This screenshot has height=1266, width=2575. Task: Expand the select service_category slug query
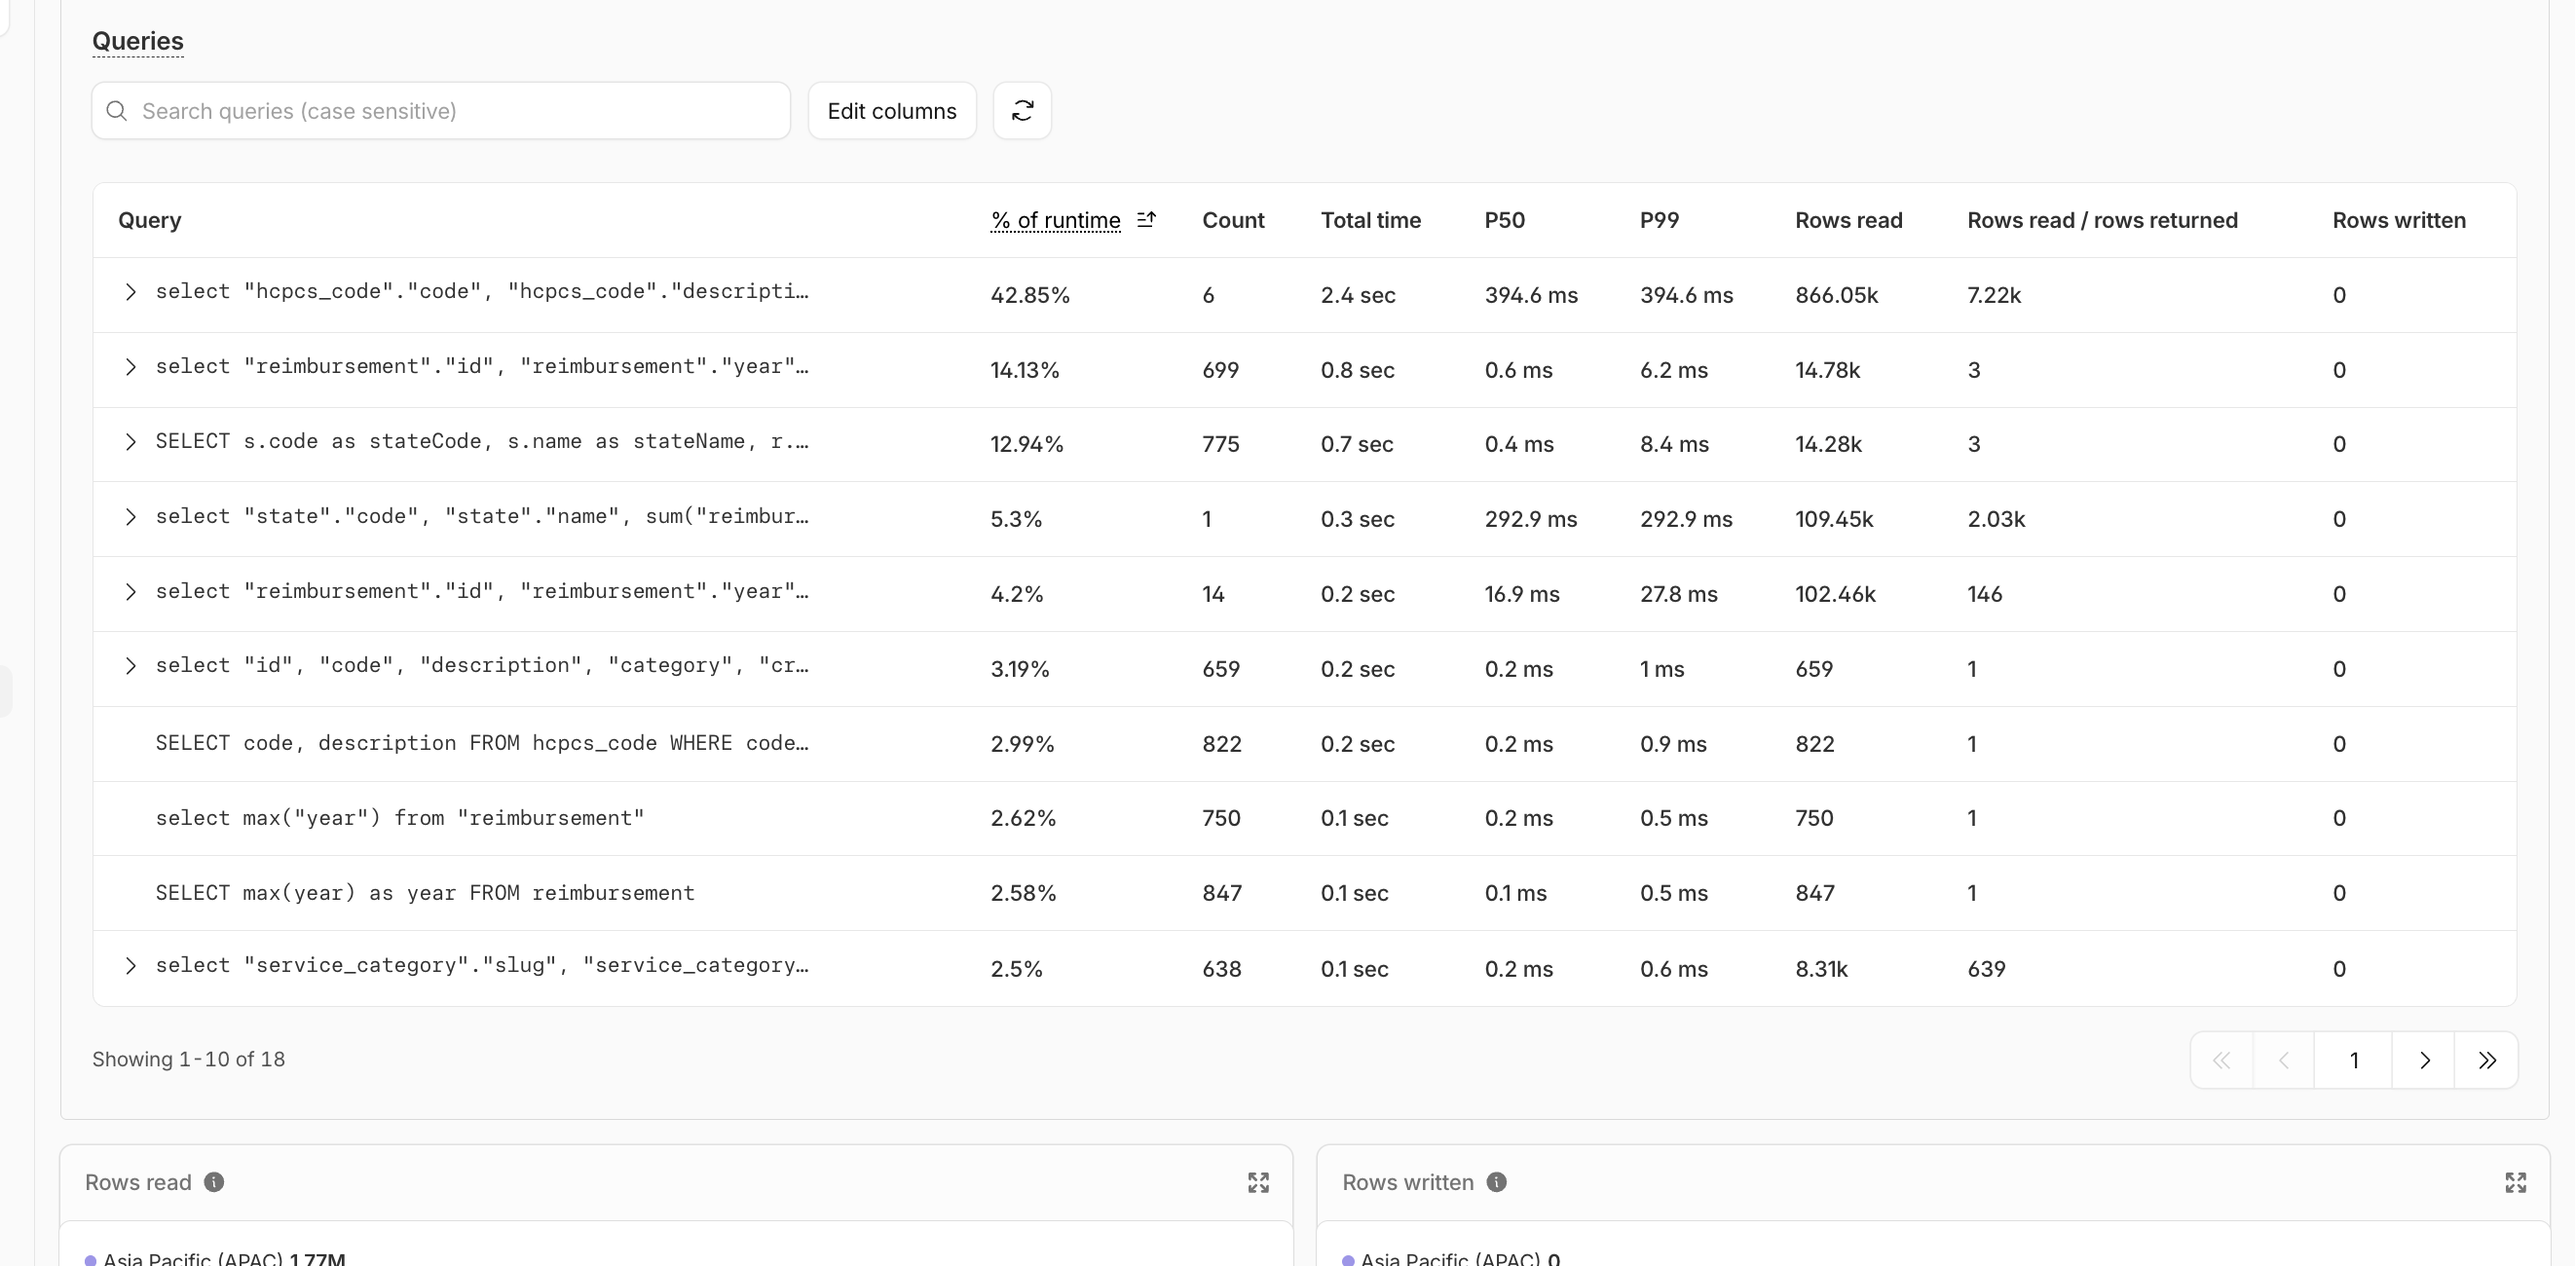130,966
